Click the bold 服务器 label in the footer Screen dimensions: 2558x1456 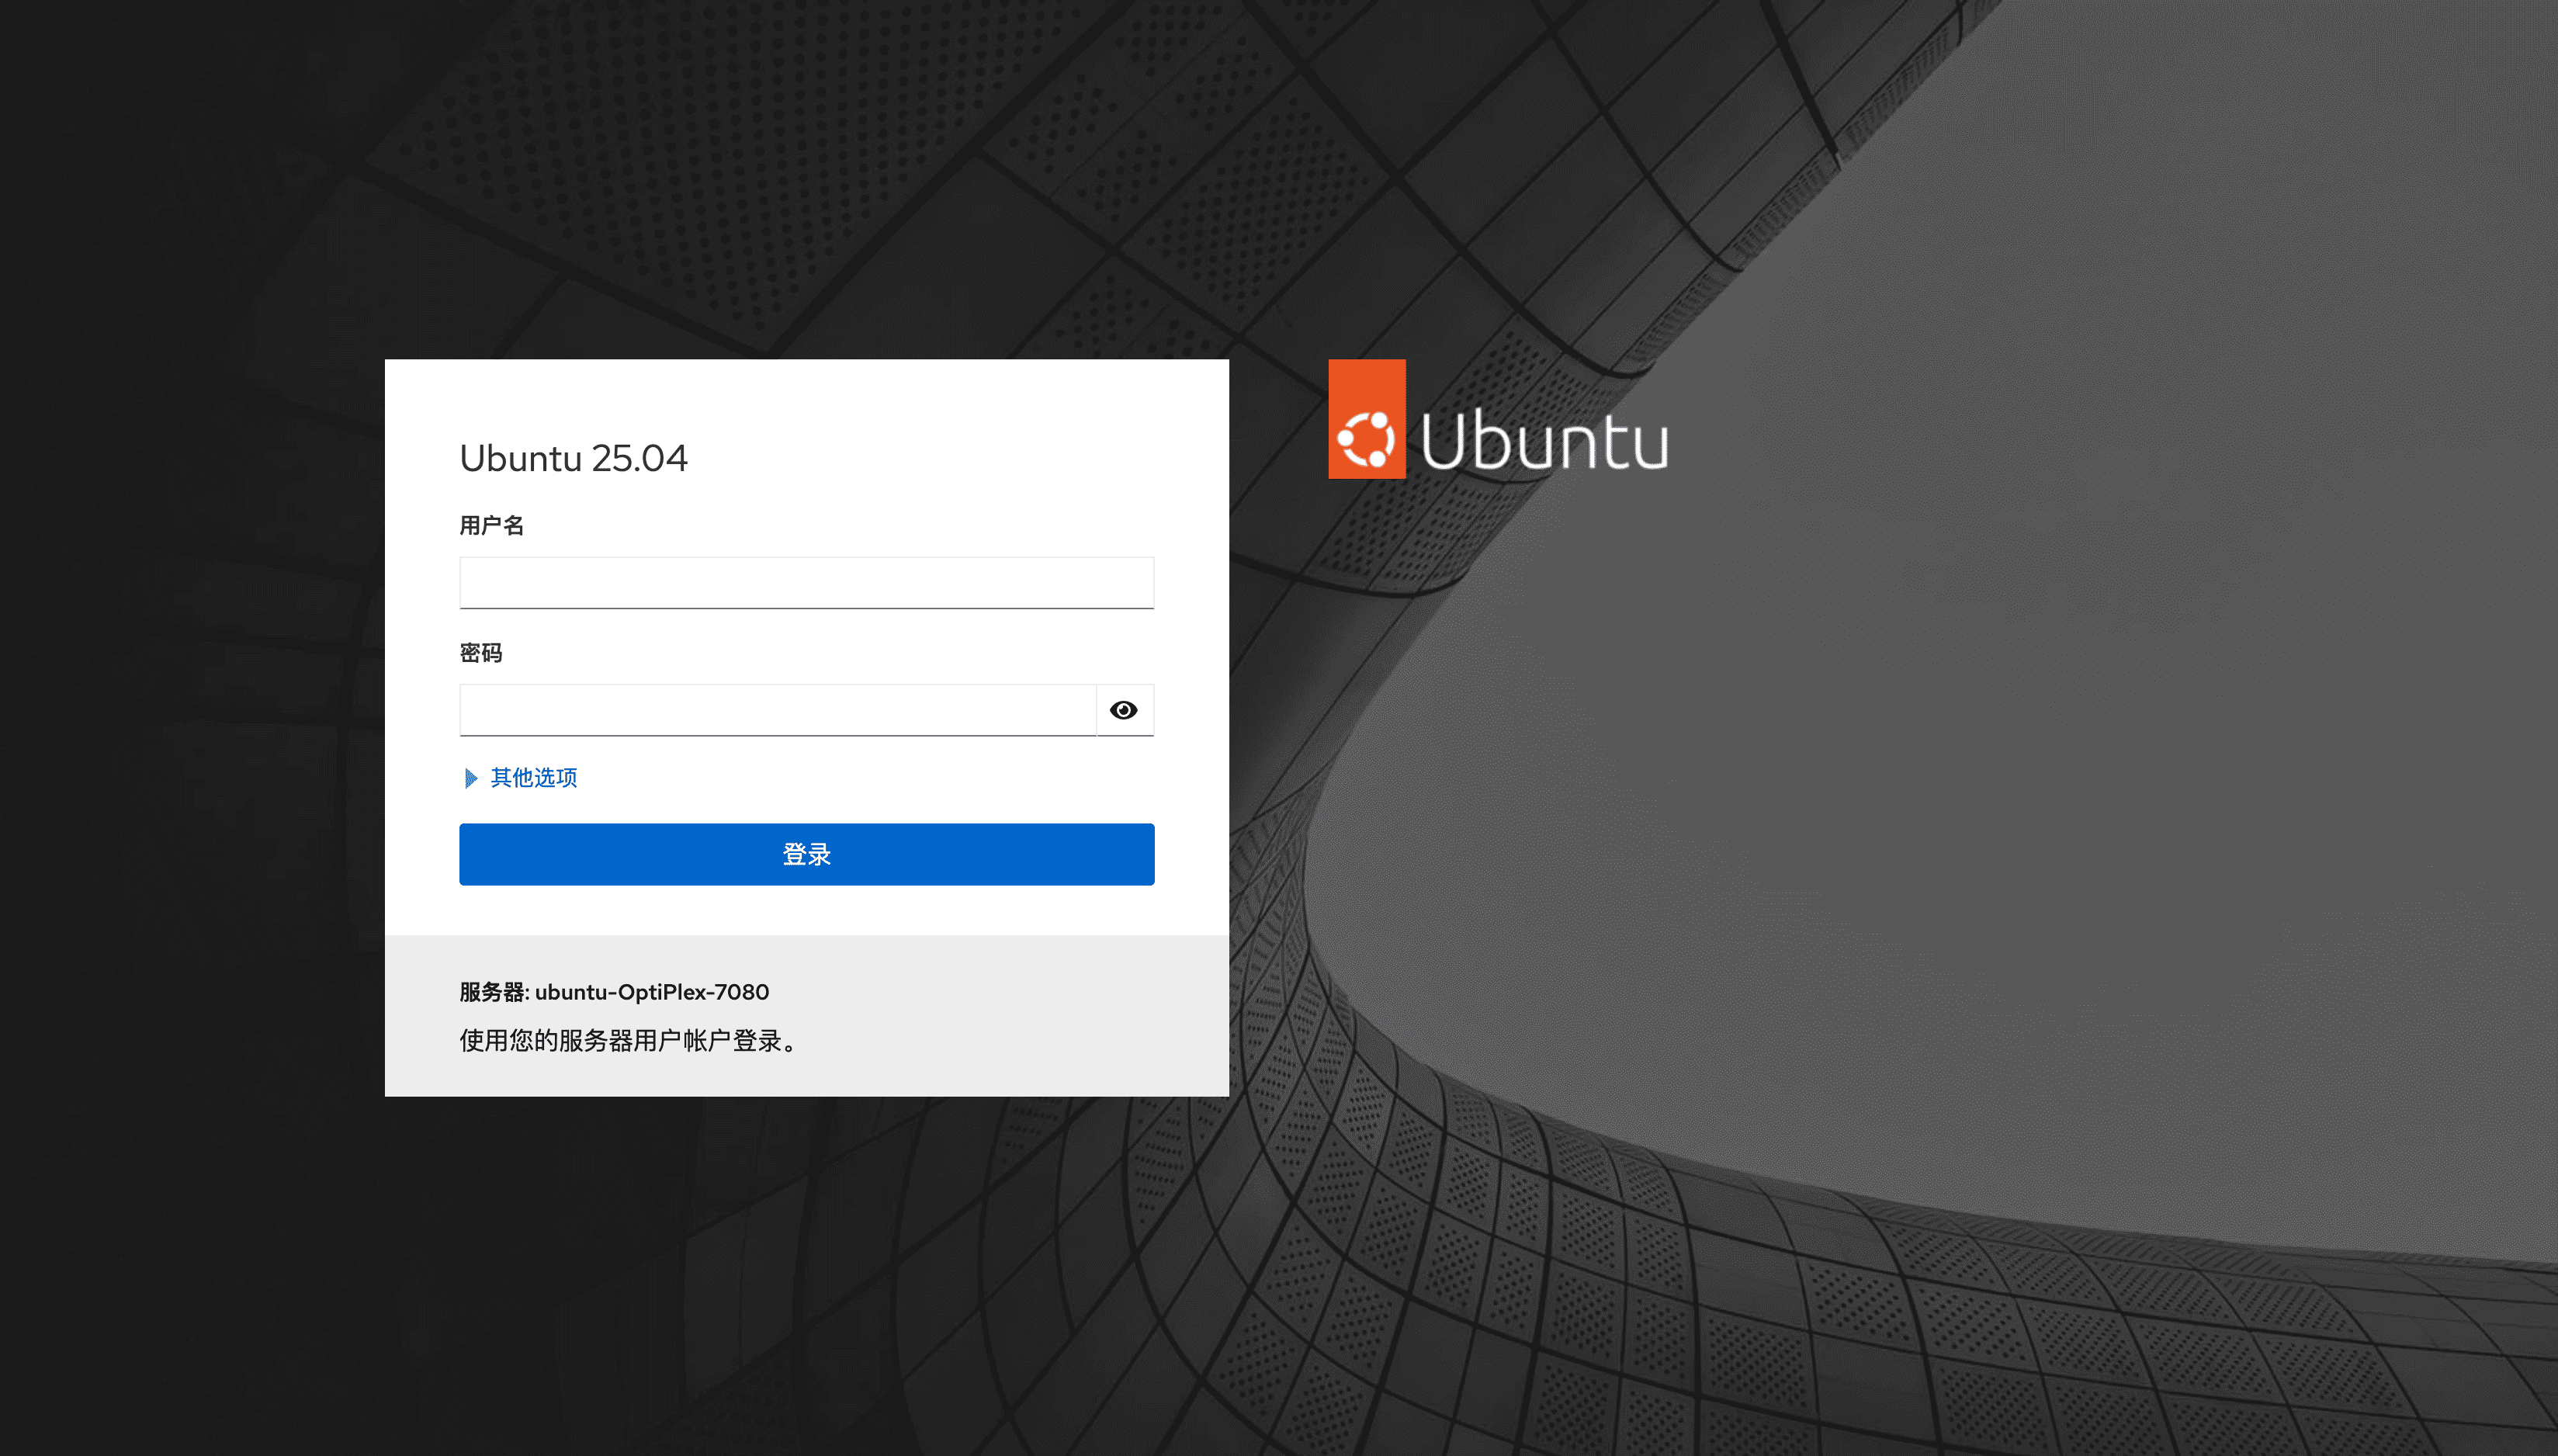(493, 992)
